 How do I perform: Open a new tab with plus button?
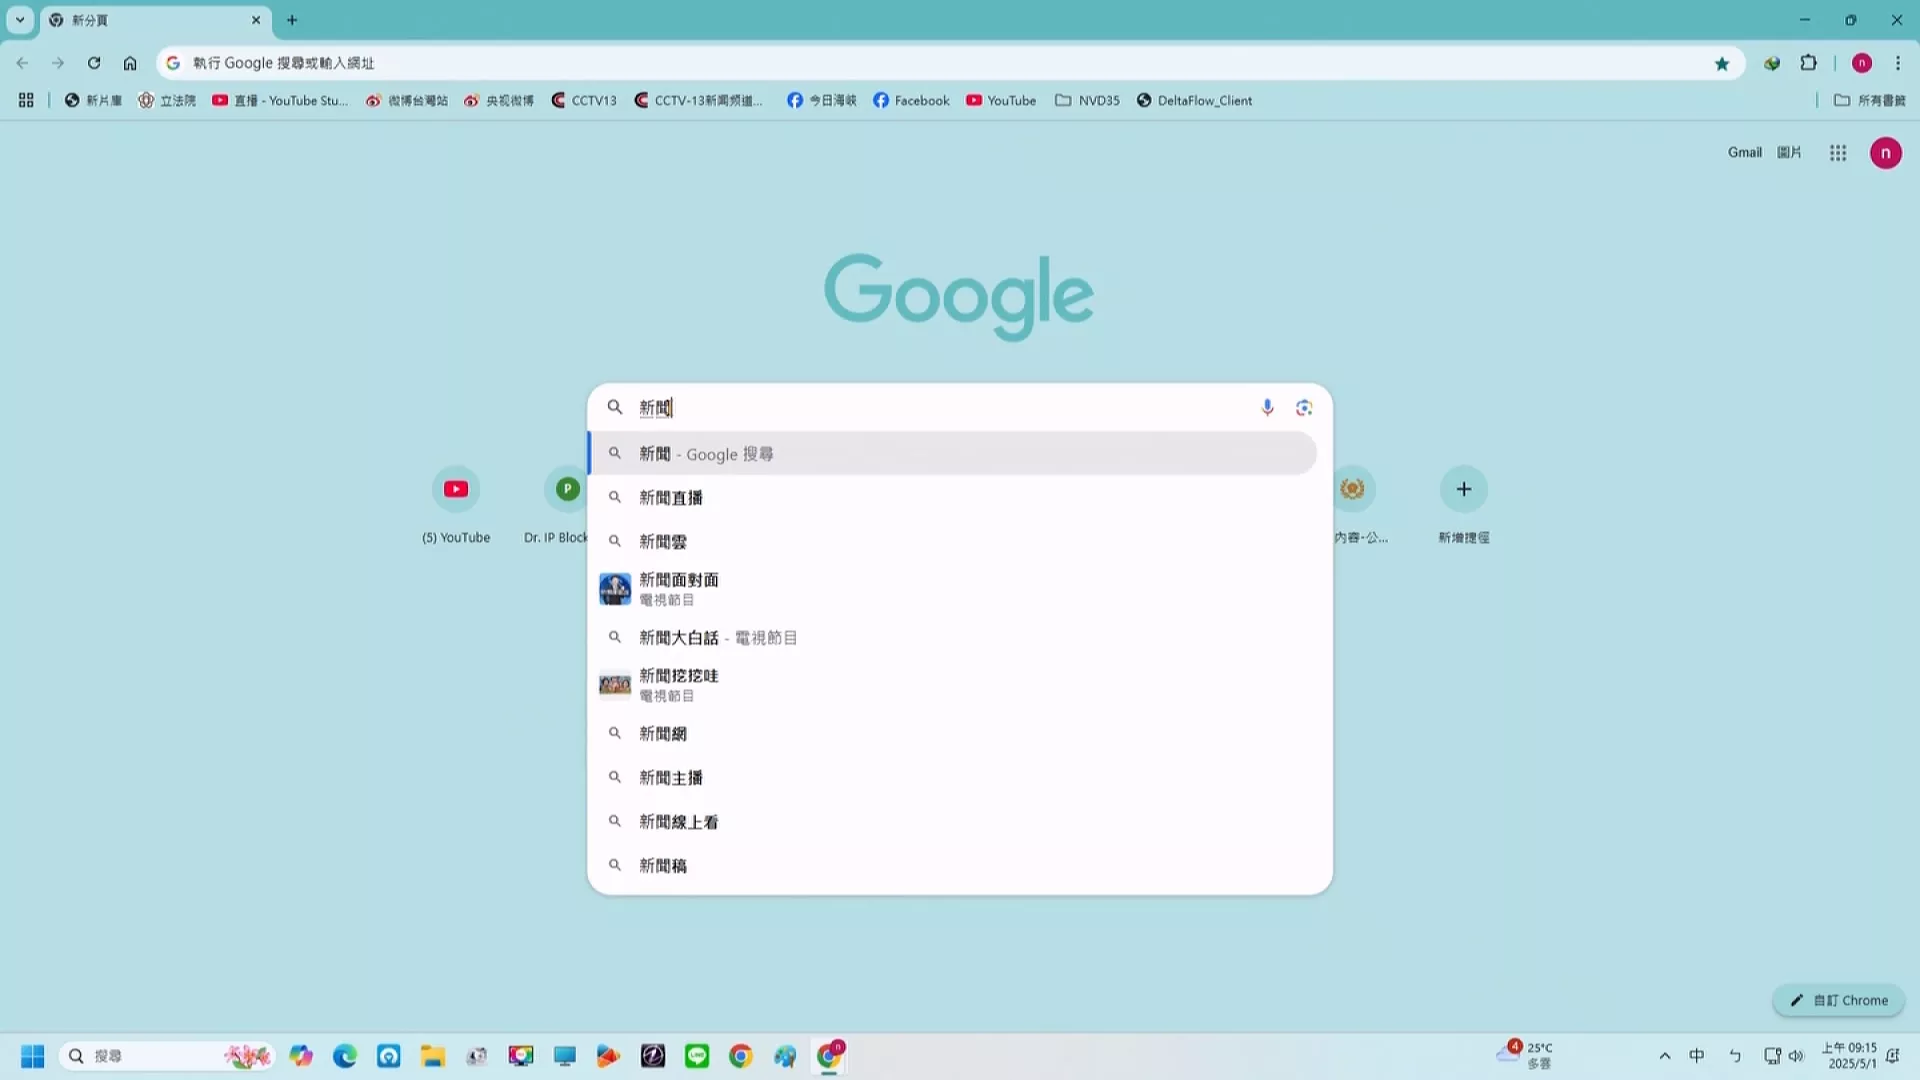pyautogui.click(x=292, y=20)
